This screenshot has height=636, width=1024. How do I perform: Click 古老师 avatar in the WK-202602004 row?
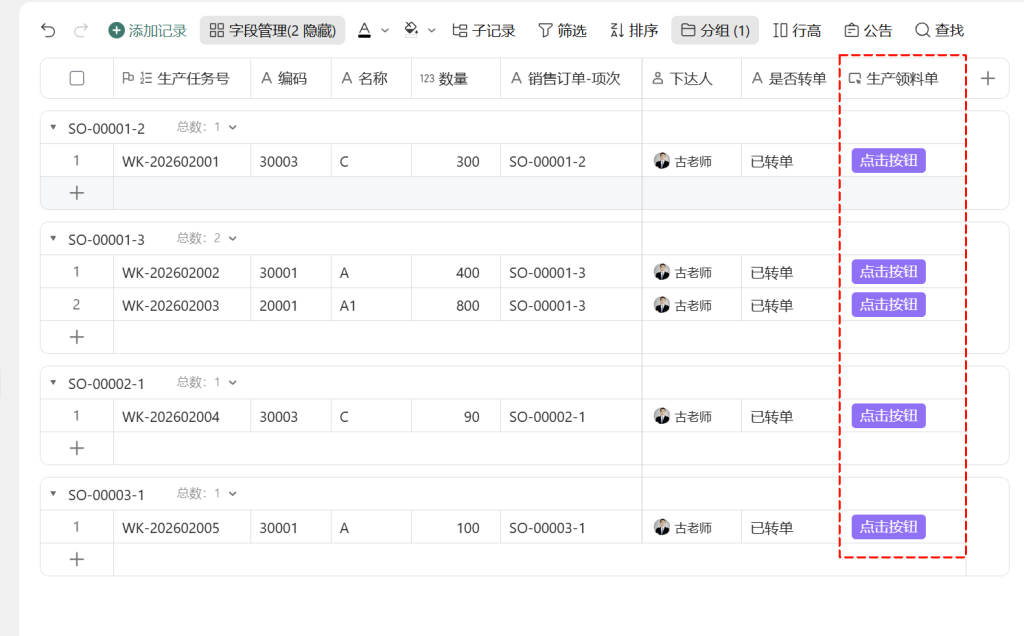click(662, 416)
